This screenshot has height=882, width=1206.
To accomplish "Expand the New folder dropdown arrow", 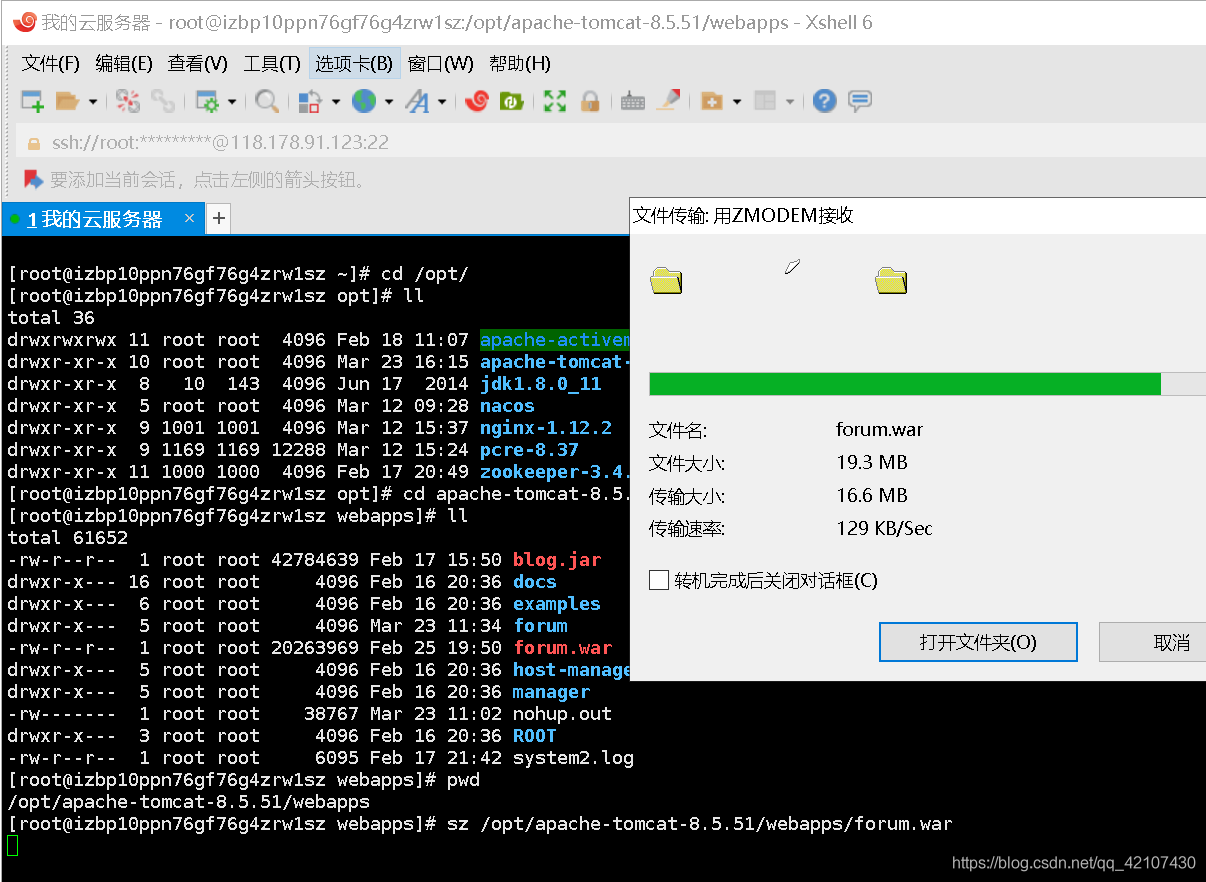I will point(737,102).
